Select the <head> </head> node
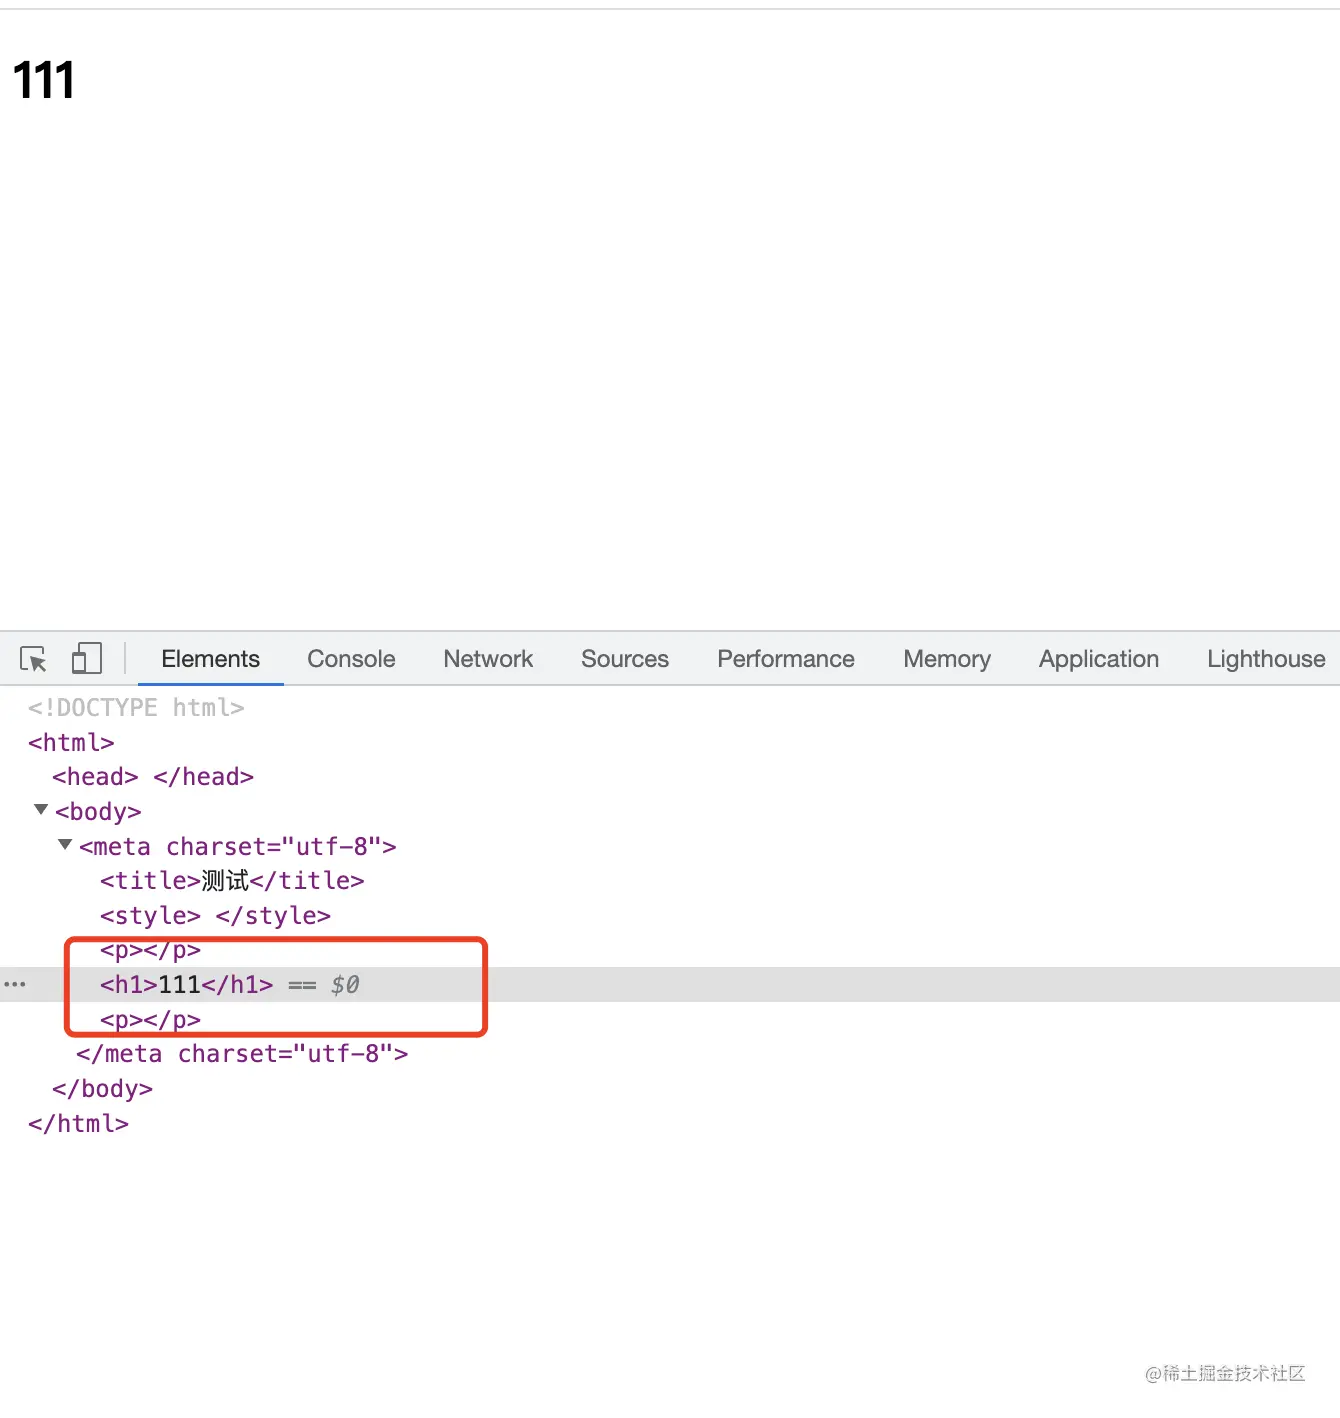Image resolution: width=1340 pixels, height=1418 pixels. (153, 777)
